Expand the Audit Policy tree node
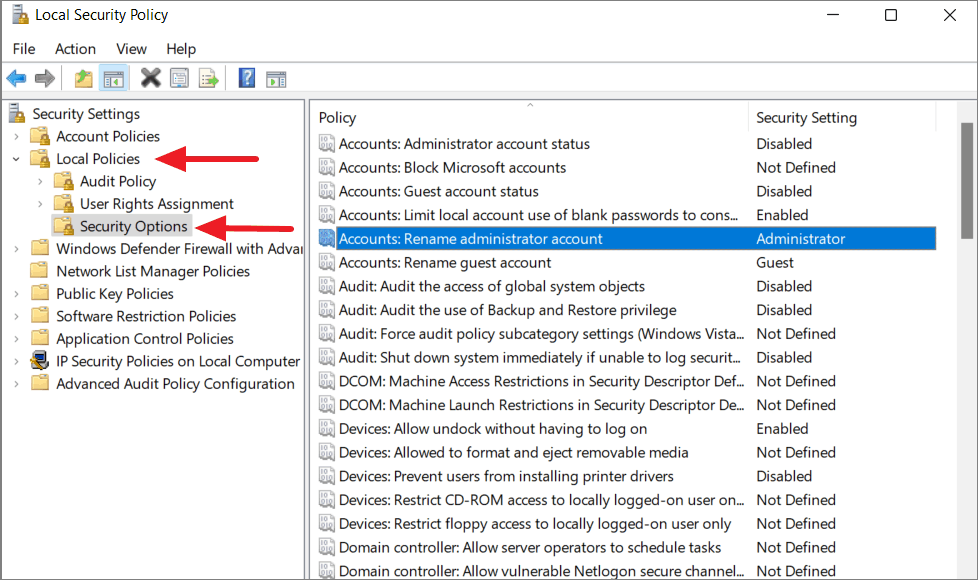This screenshot has height=580, width=978. [41, 181]
